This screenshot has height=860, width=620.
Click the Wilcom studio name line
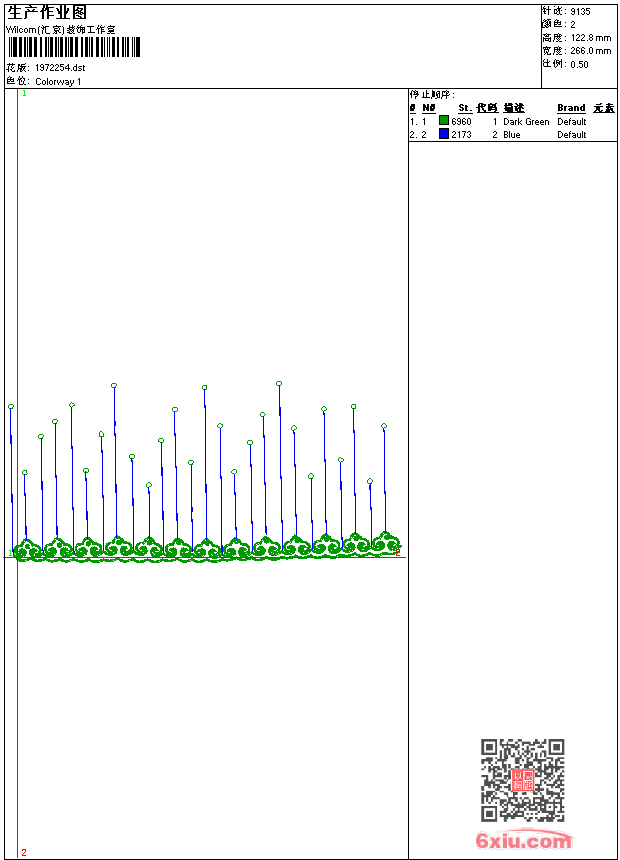point(61,30)
